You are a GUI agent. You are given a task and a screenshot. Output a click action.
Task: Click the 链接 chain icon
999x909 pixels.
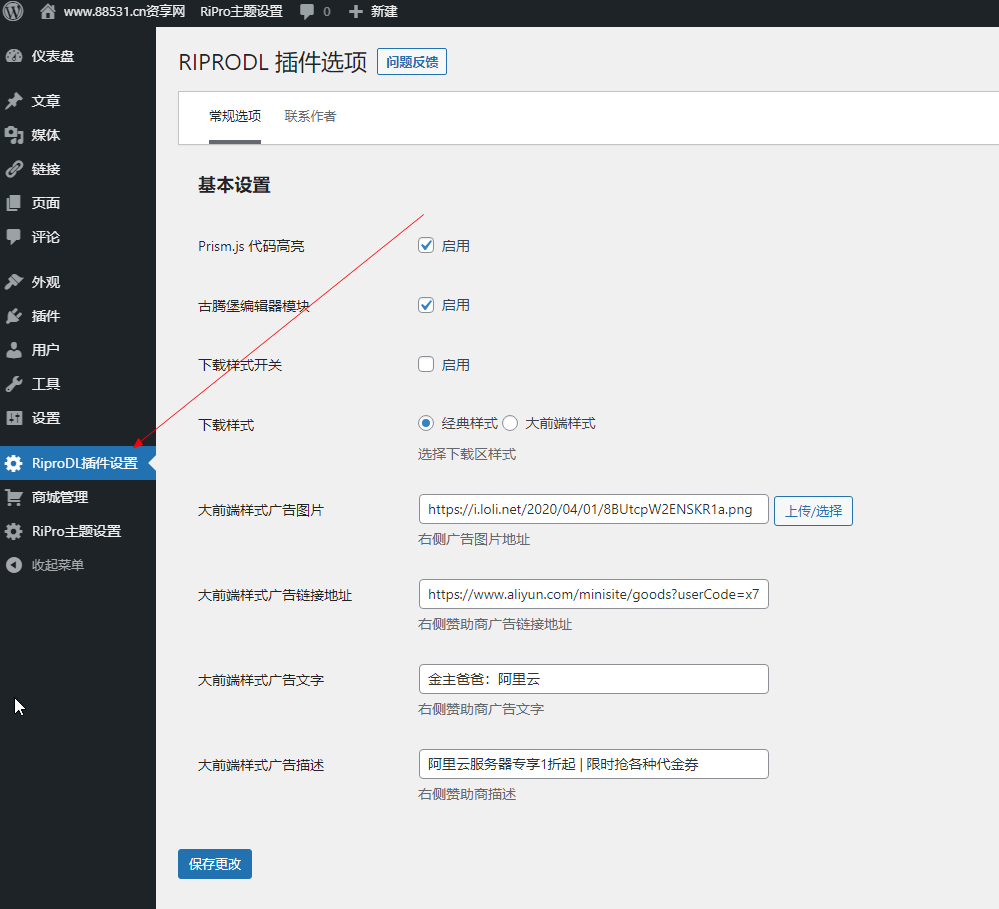click(x=14, y=169)
